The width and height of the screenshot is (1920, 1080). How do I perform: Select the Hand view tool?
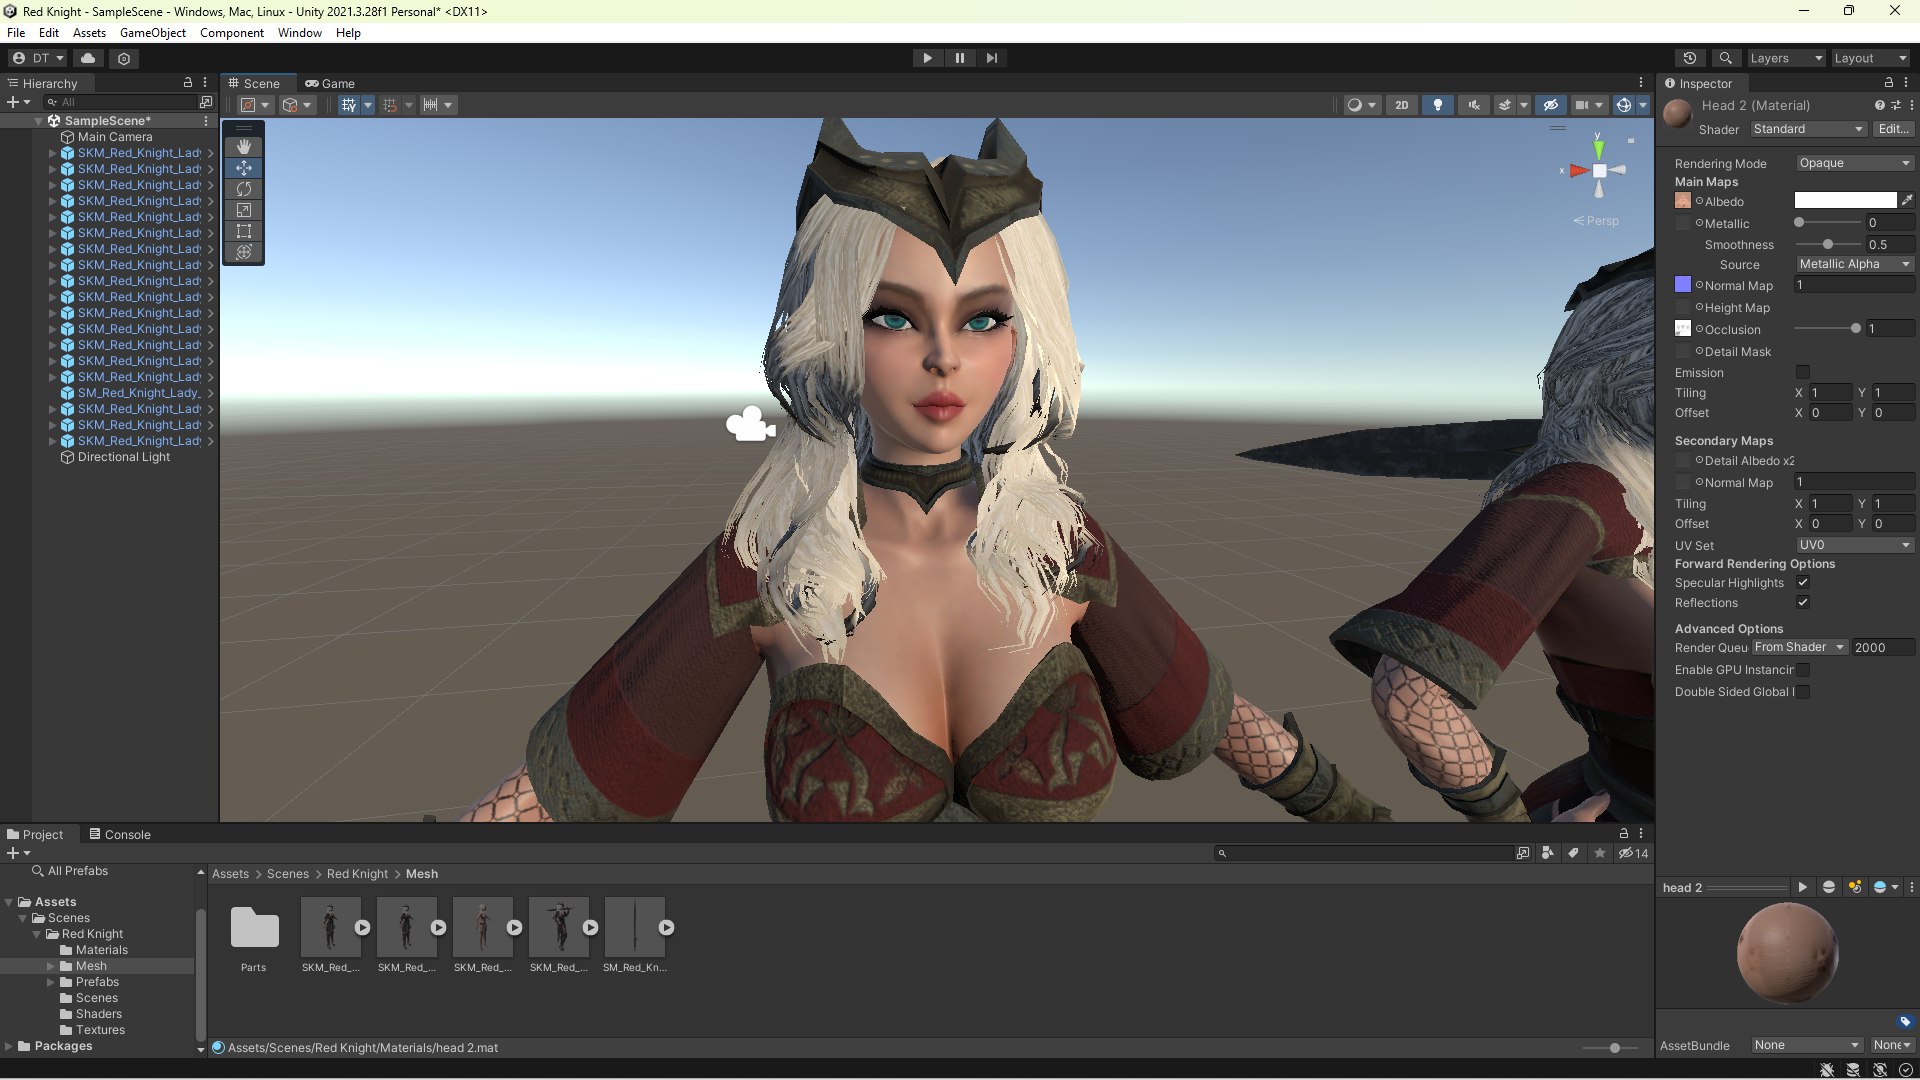tap(244, 147)
